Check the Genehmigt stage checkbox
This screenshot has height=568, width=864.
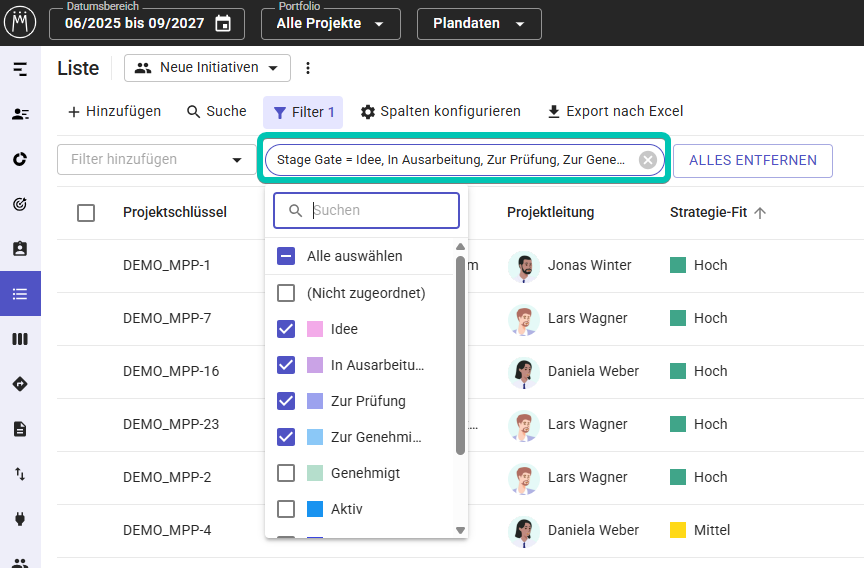click(x=286, y=473)
